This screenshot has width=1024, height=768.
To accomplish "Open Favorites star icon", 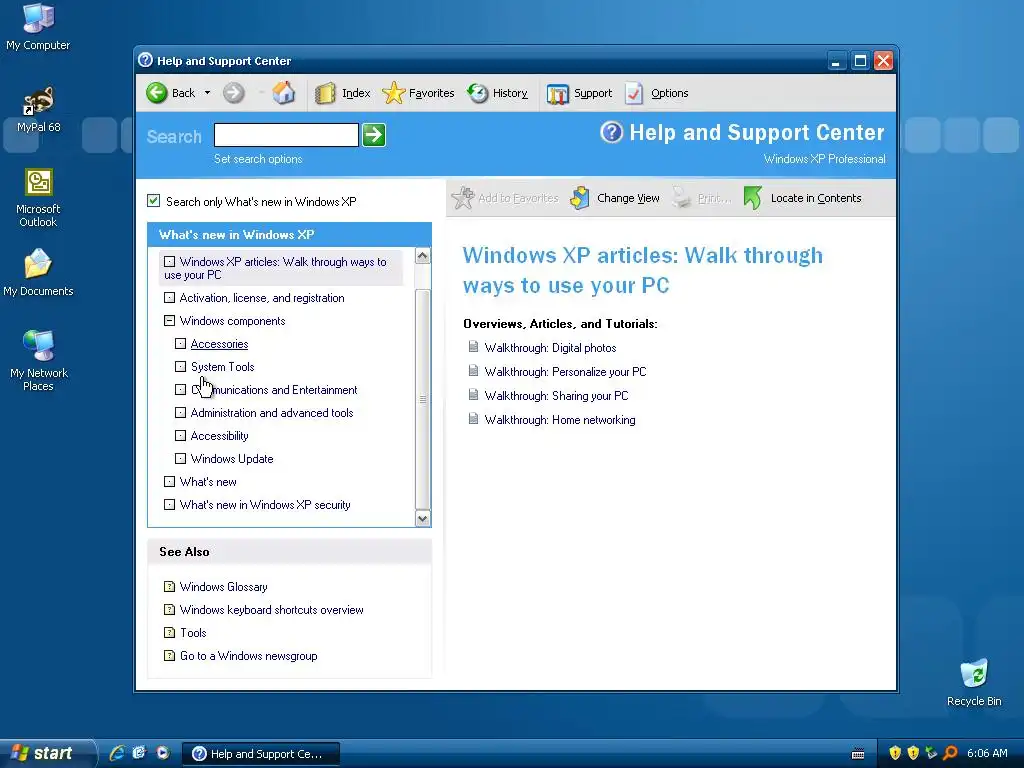I will (393, 93).
